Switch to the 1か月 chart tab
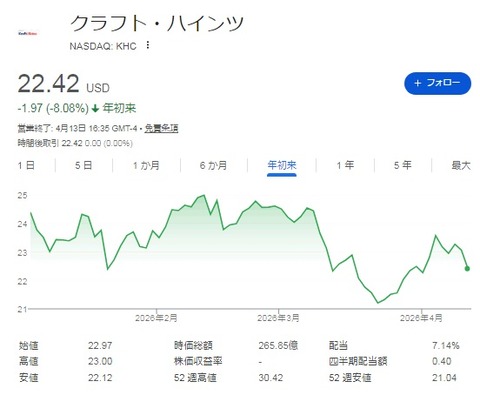The image size is (480, 395). click(x=146, y=165)
